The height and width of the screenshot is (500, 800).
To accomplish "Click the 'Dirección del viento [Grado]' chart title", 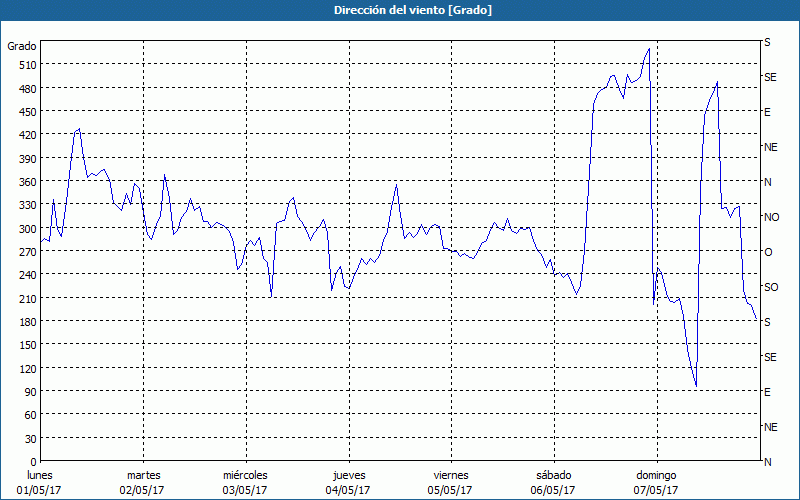I will click(399, 10).
